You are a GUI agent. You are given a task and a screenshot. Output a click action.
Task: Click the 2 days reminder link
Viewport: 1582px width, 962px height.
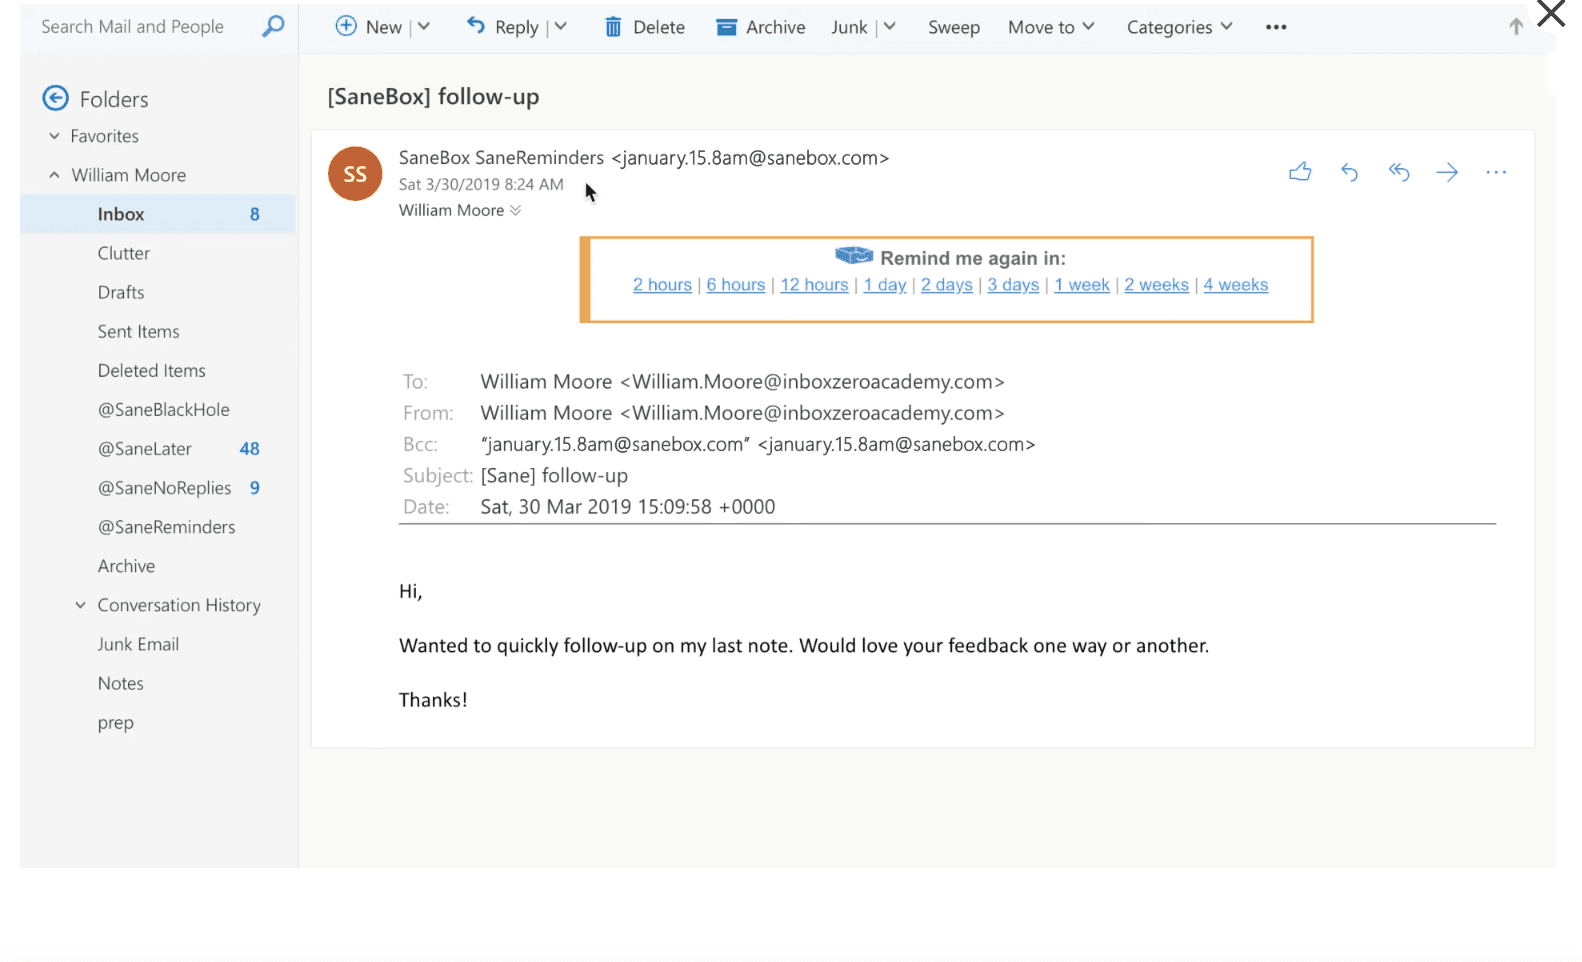point(947,285)
